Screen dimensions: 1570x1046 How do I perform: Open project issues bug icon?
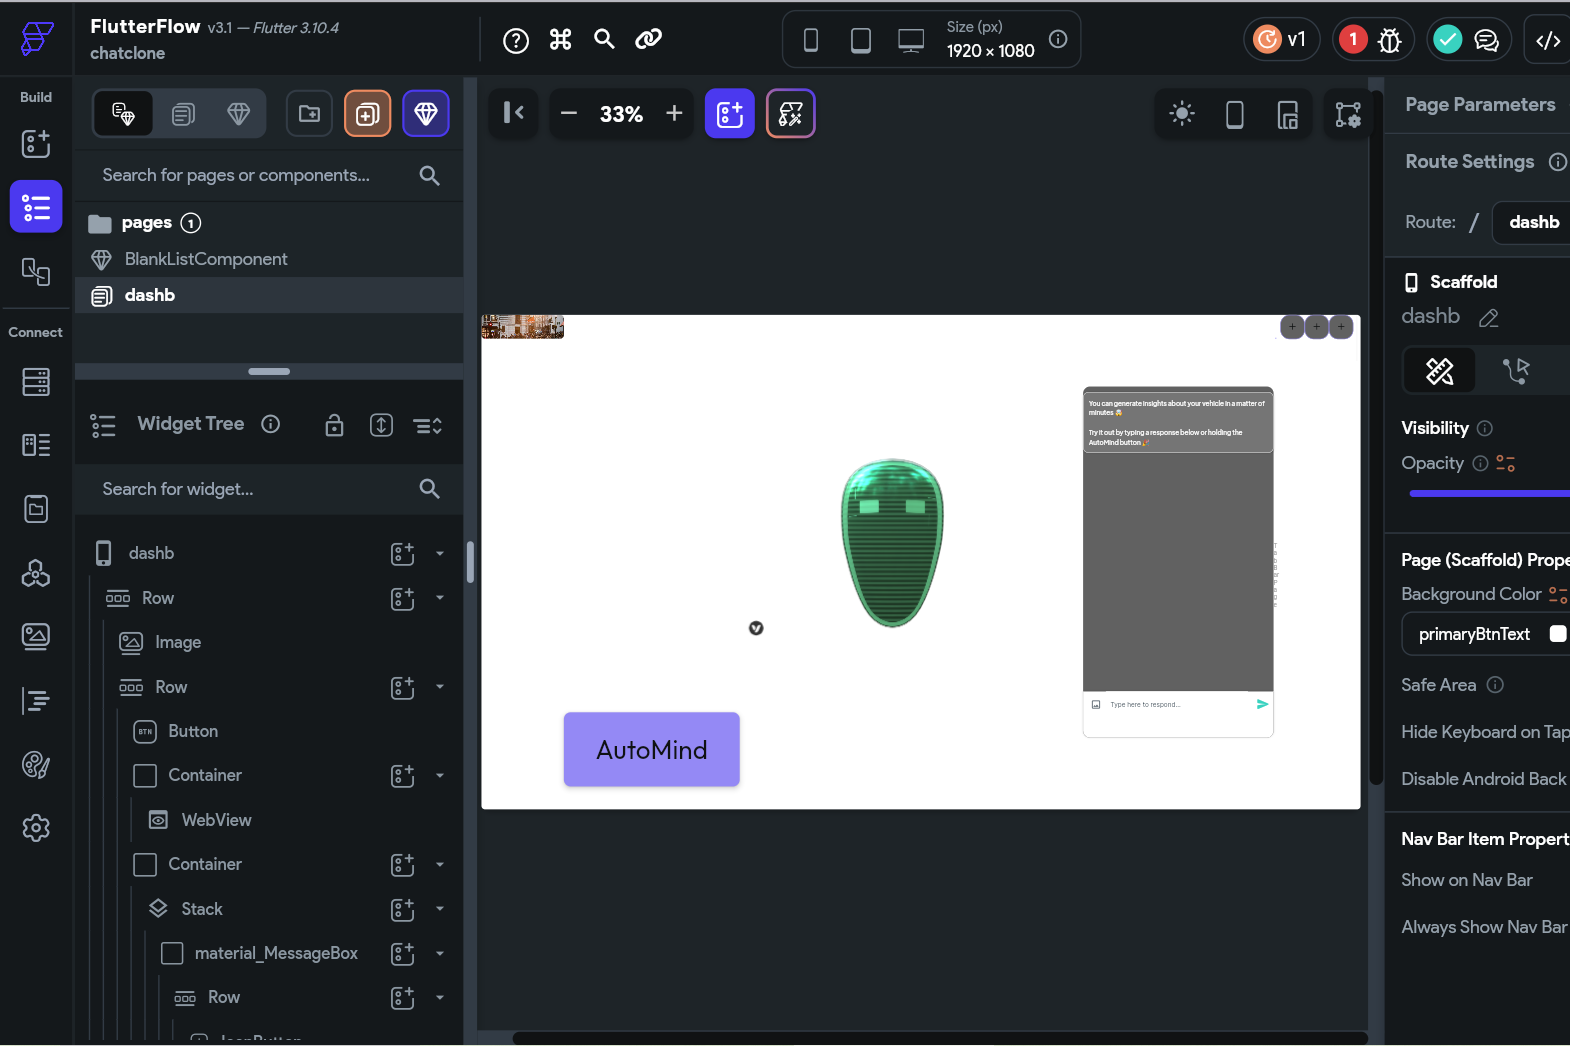(1389, 40)
